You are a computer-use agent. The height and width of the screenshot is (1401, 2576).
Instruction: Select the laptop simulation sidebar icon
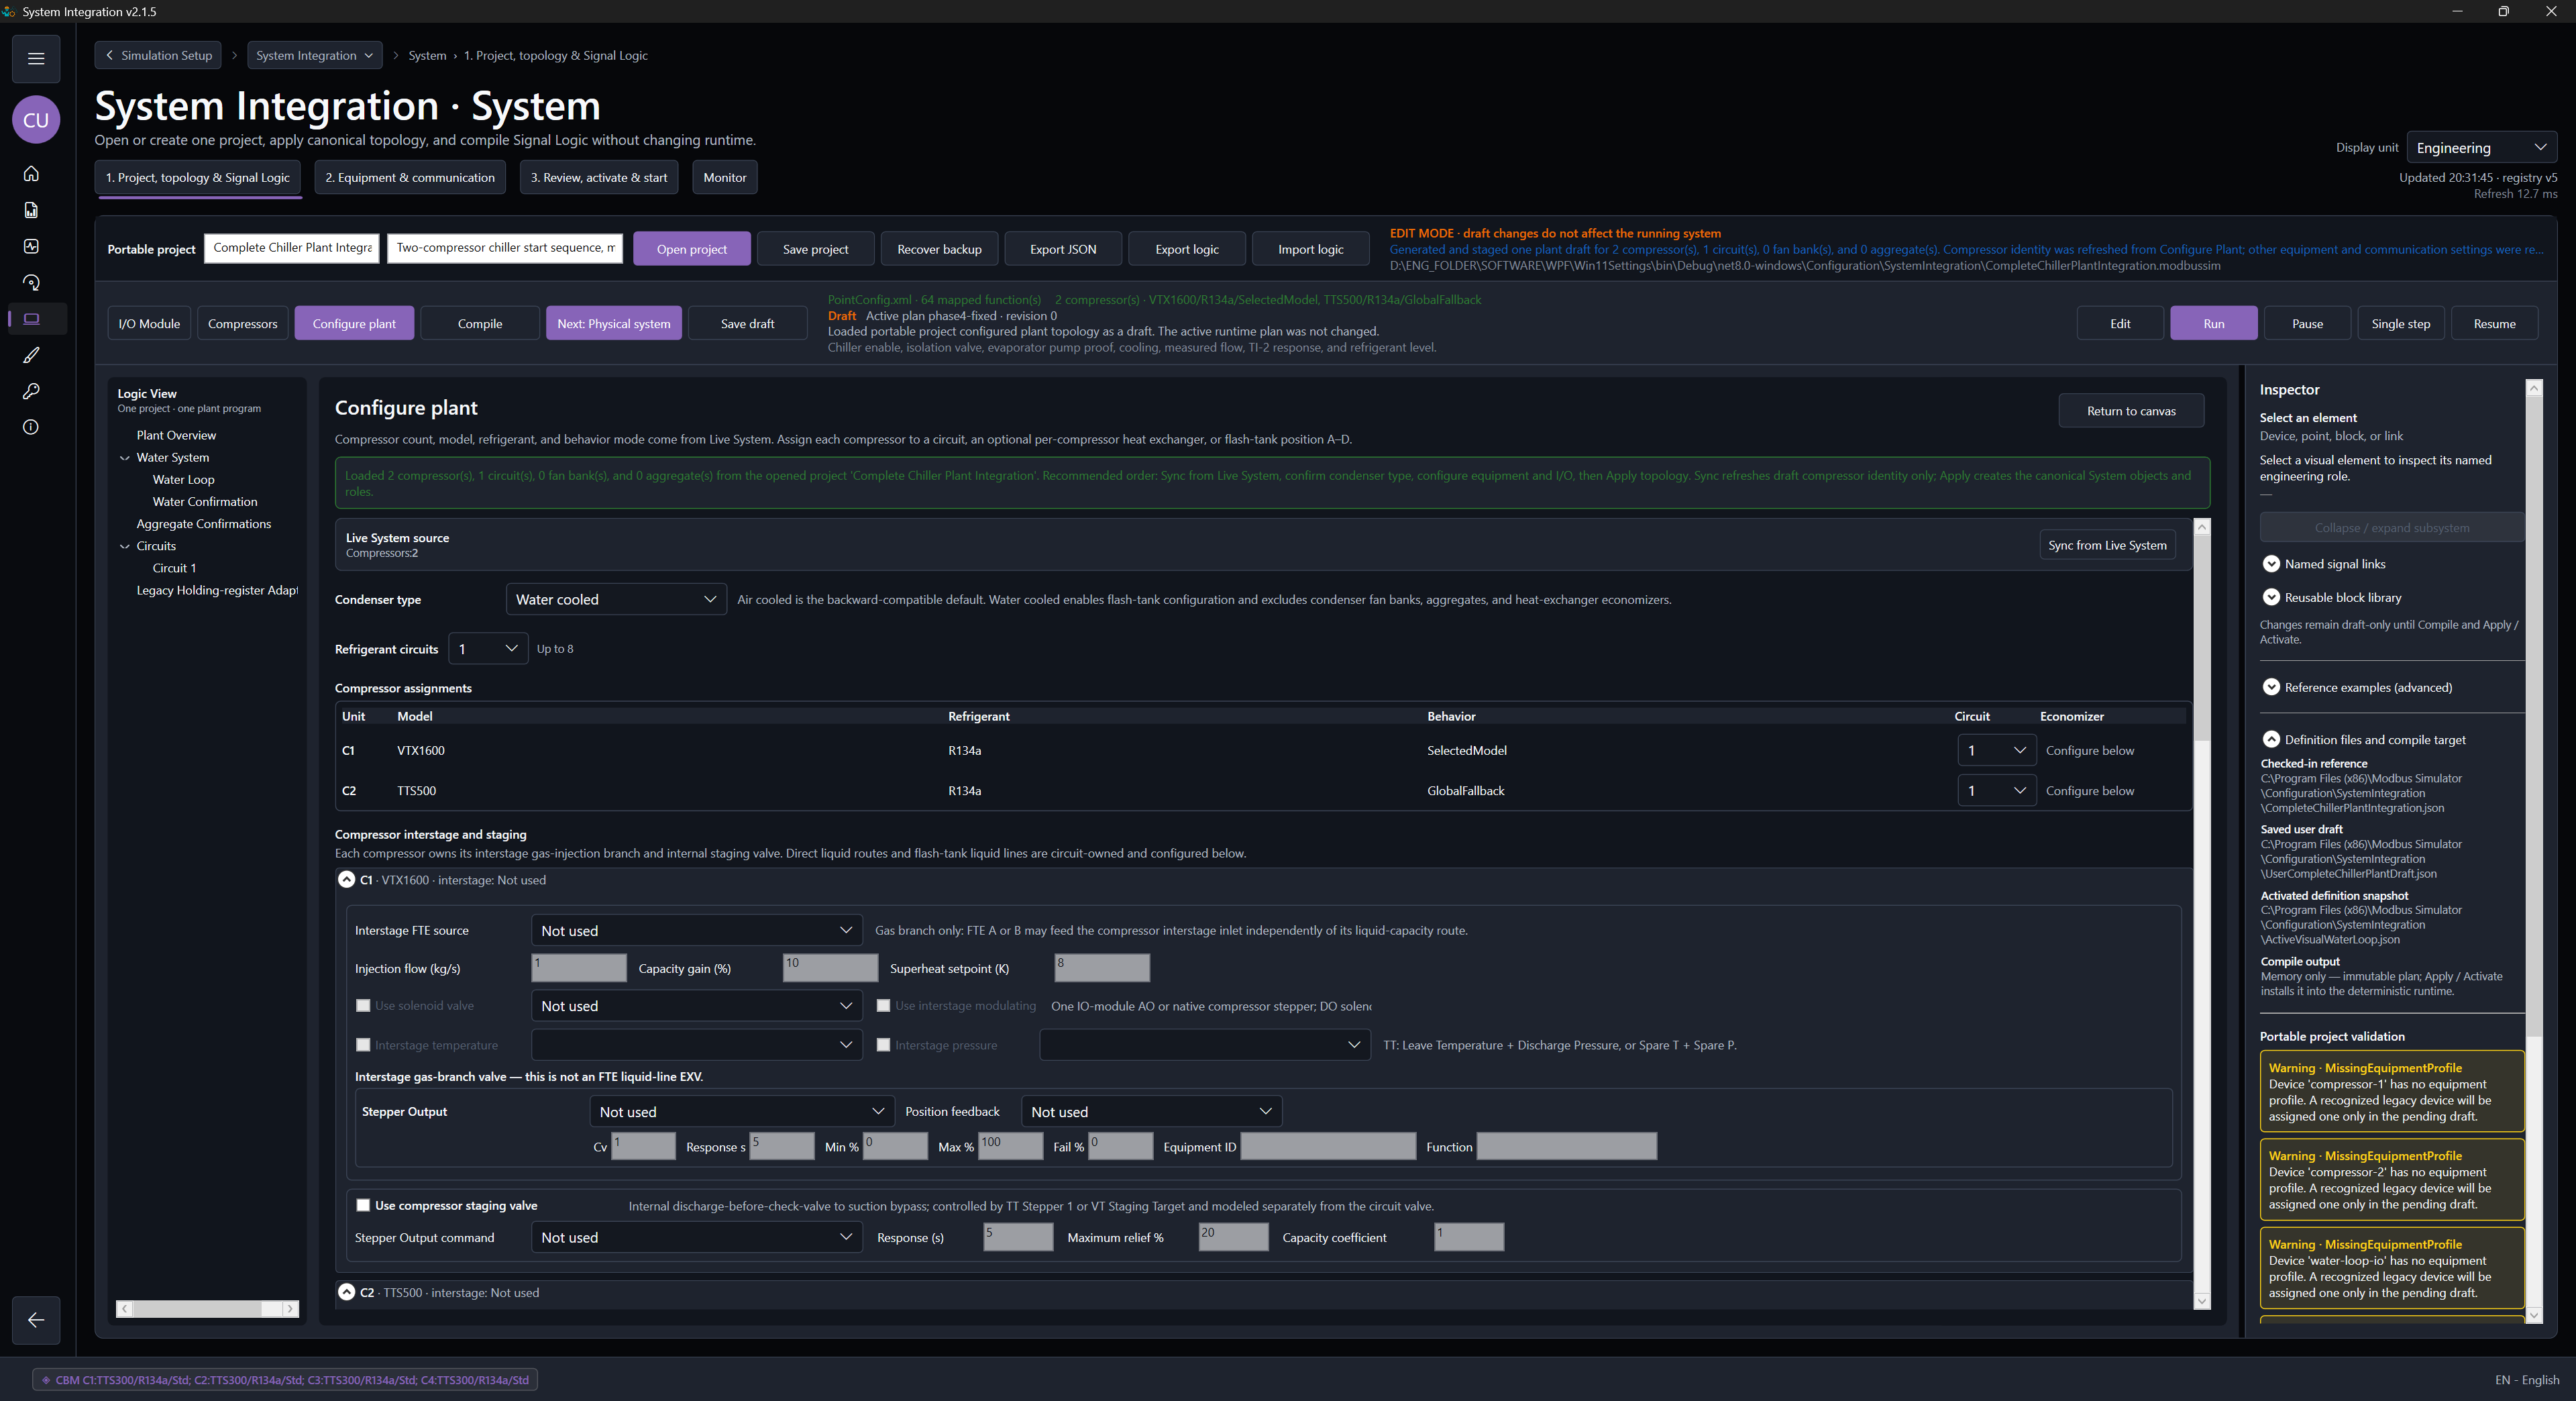[x=31, y=319]
